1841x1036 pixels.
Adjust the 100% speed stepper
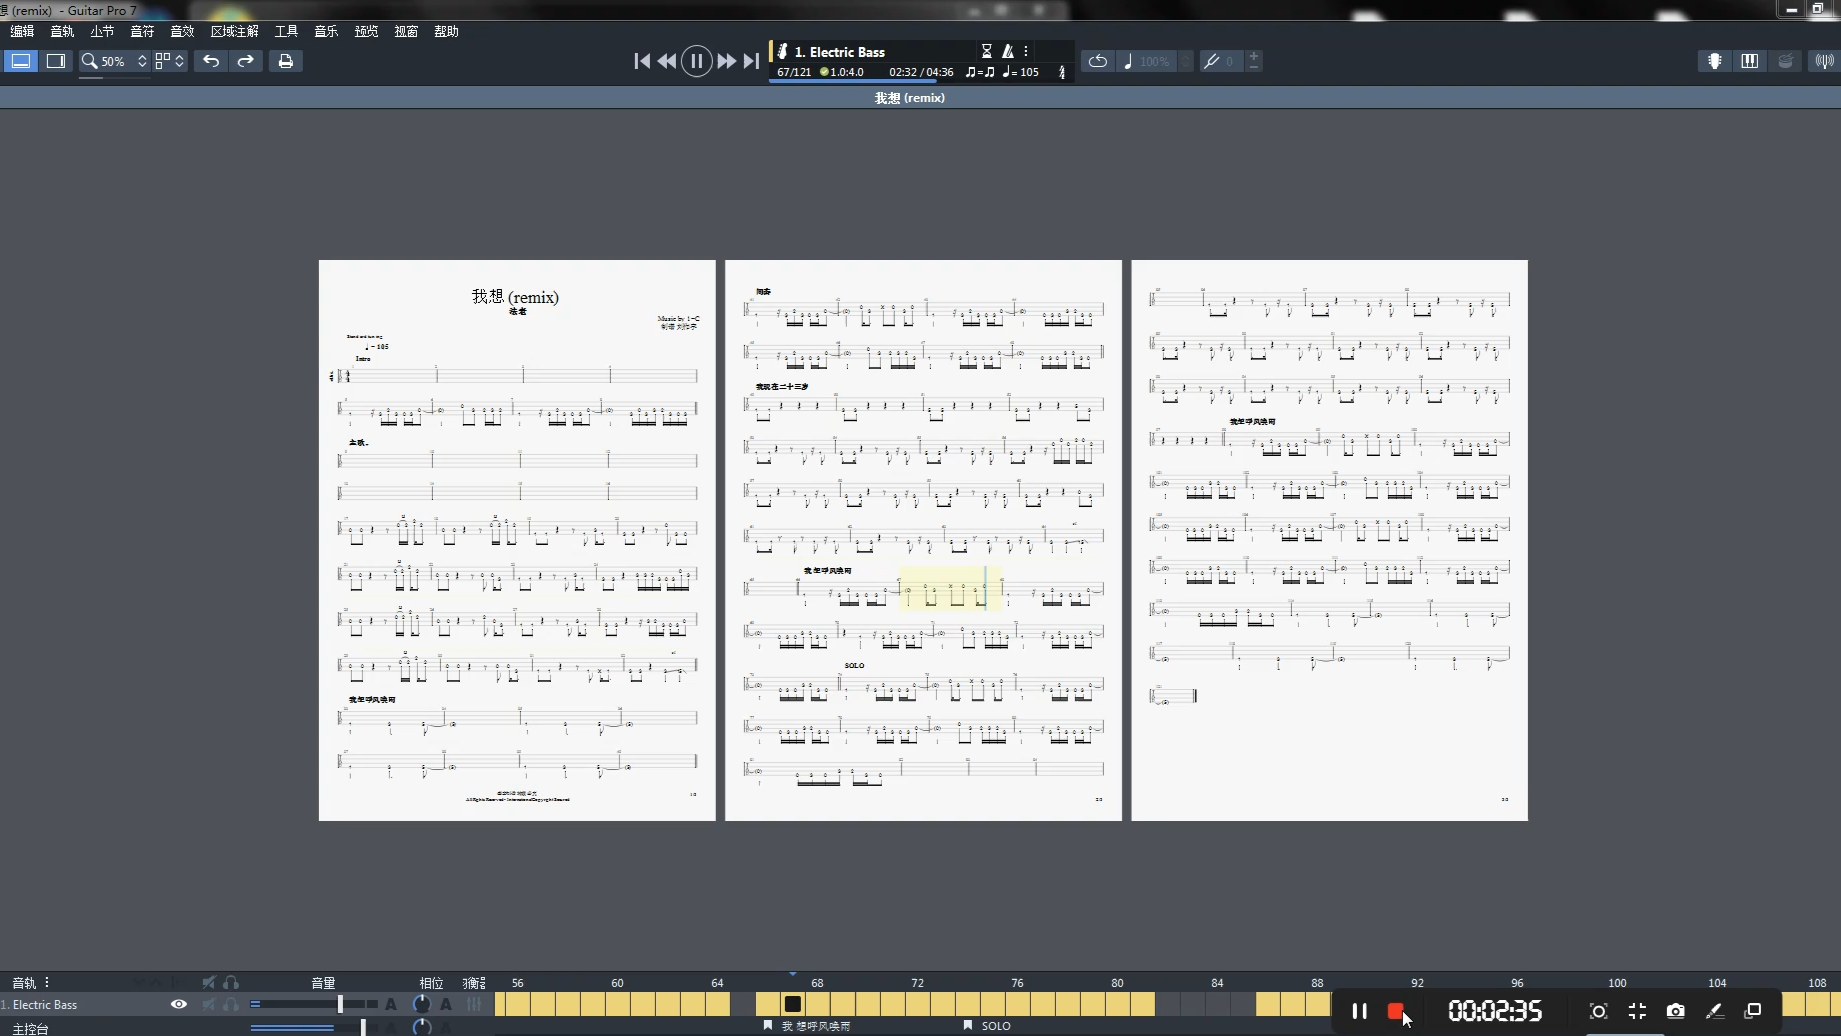pos(1186,61)
